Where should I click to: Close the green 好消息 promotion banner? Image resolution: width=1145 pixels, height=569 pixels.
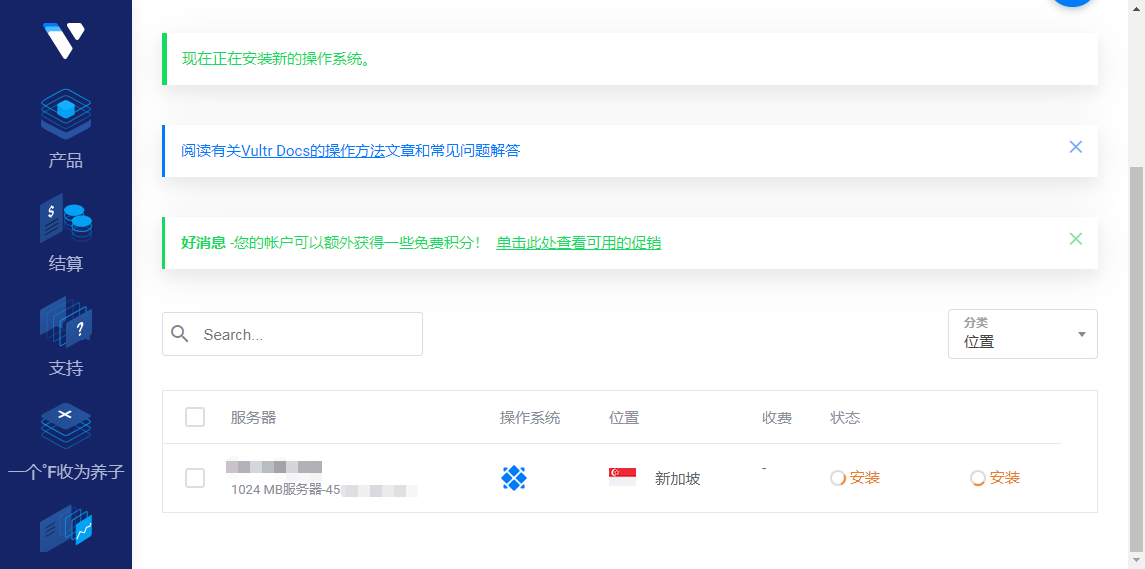1076,239
